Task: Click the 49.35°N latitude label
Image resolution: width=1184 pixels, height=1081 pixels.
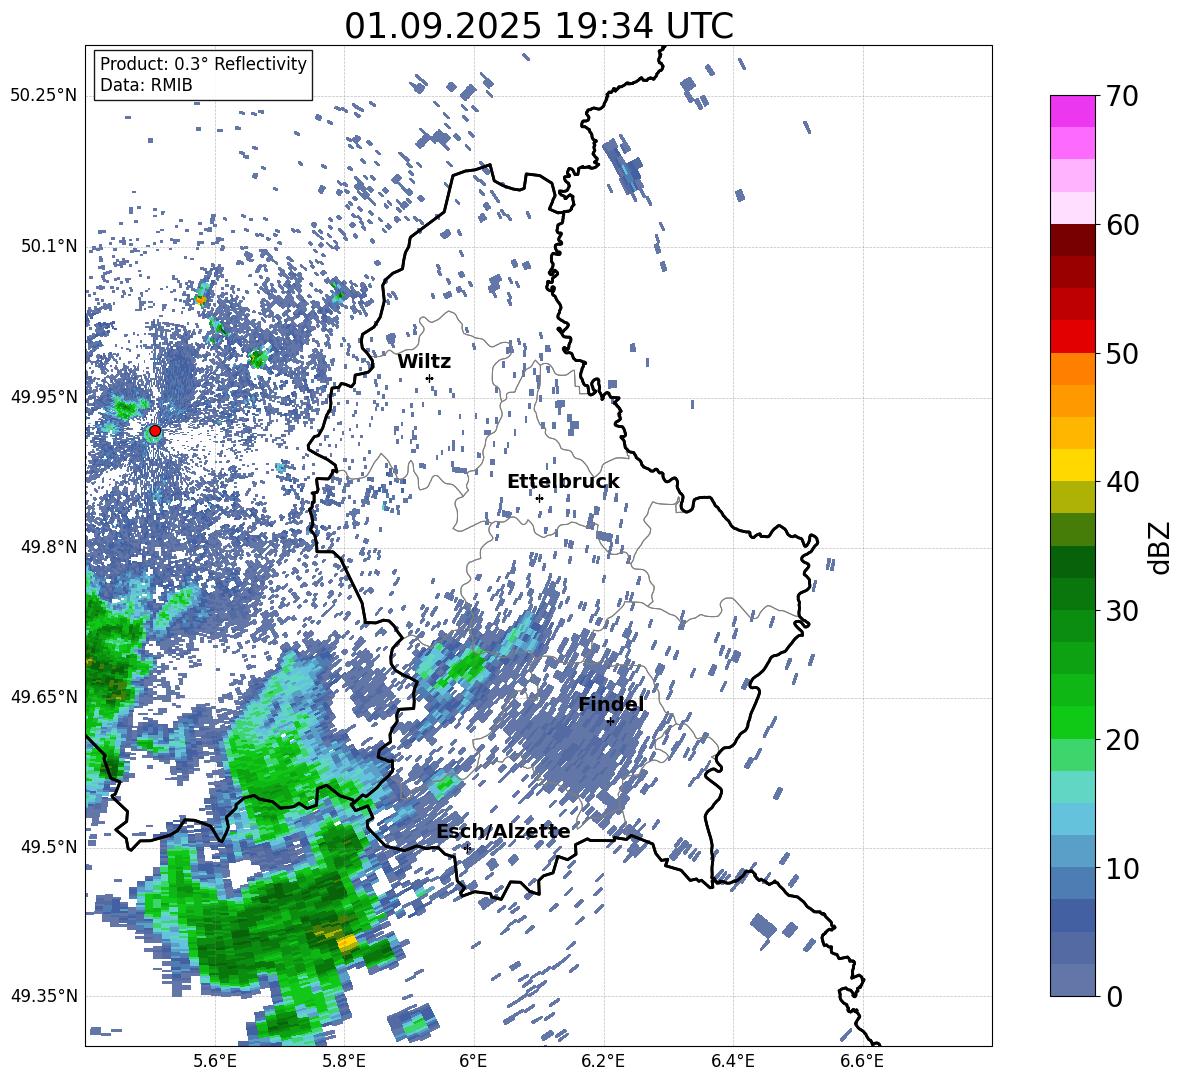Action: pos(44,996)
